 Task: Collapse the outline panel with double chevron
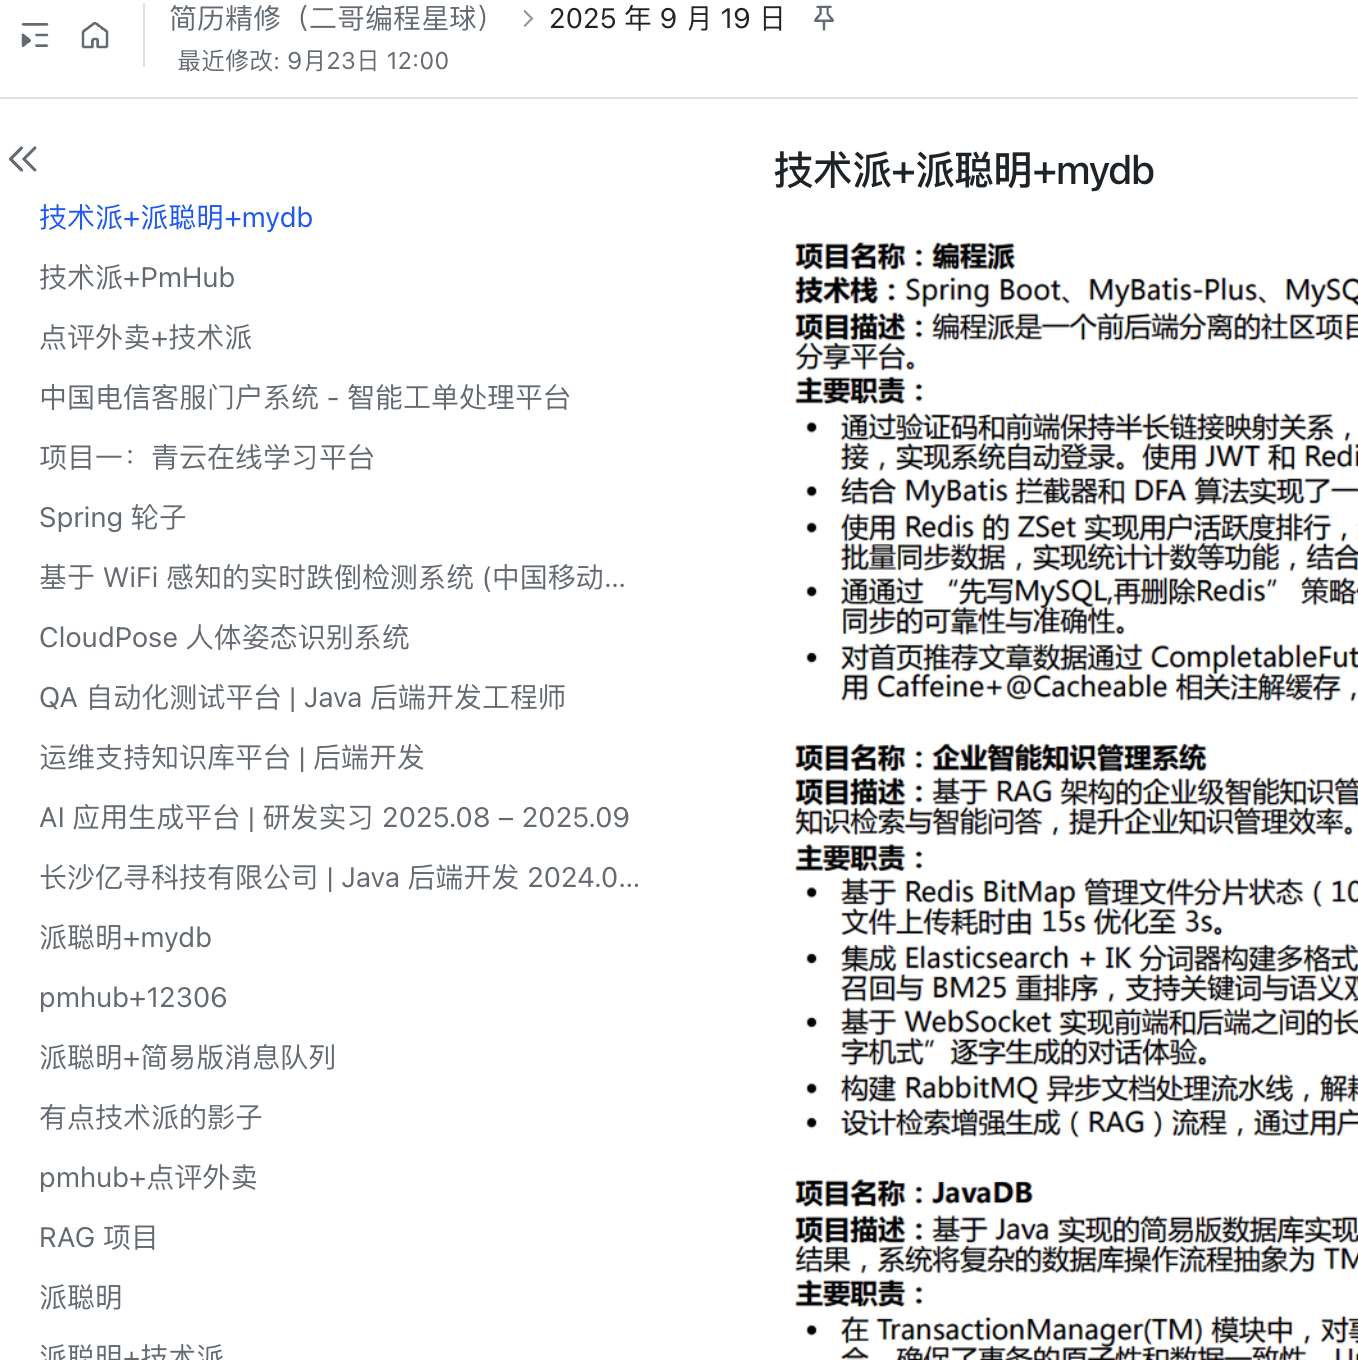23,159
